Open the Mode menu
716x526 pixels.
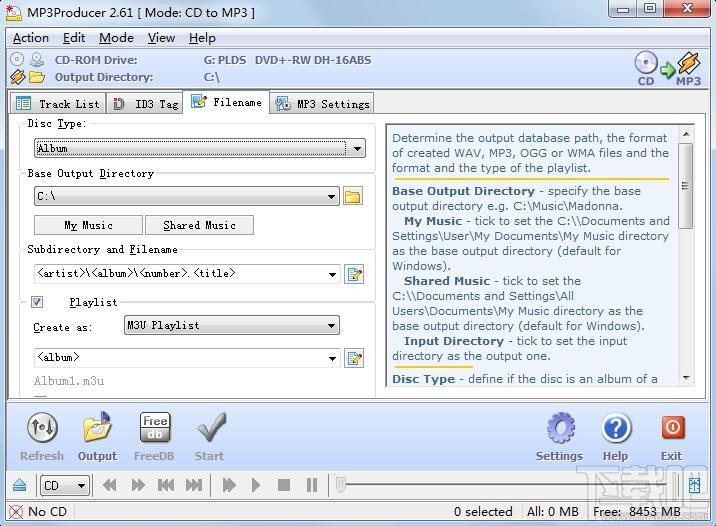point(116,38)
